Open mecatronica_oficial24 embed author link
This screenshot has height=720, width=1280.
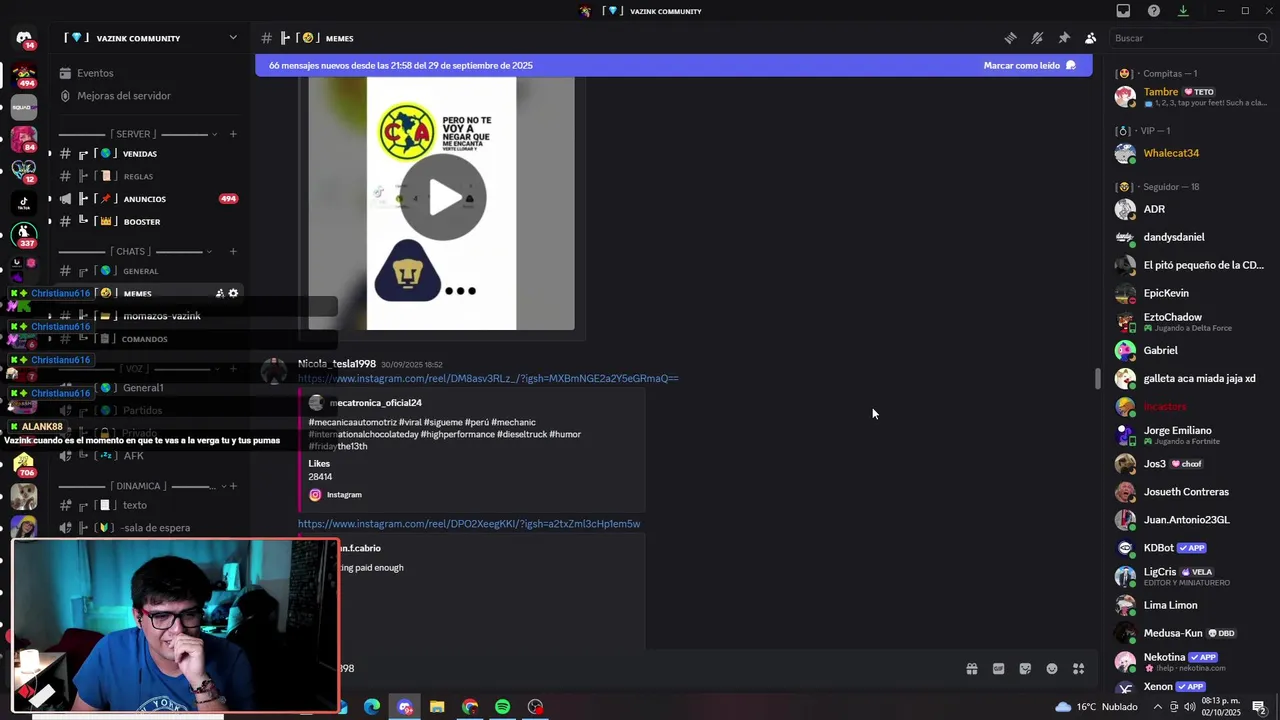coord(376,403)
